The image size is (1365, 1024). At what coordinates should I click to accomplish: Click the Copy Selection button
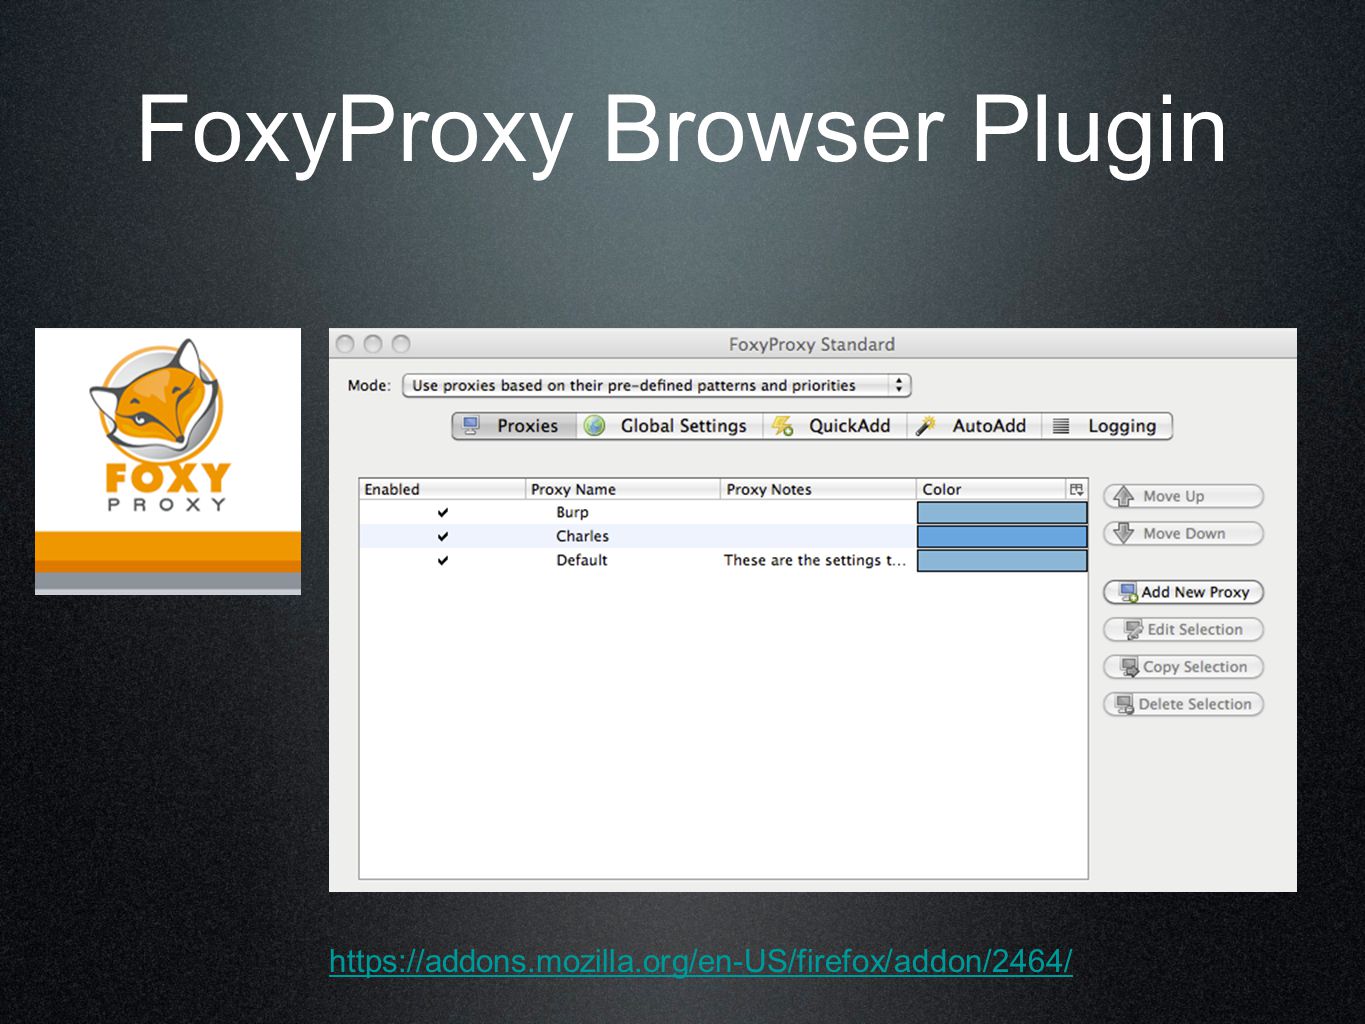pyautogui.click(x=1184, y=667)
